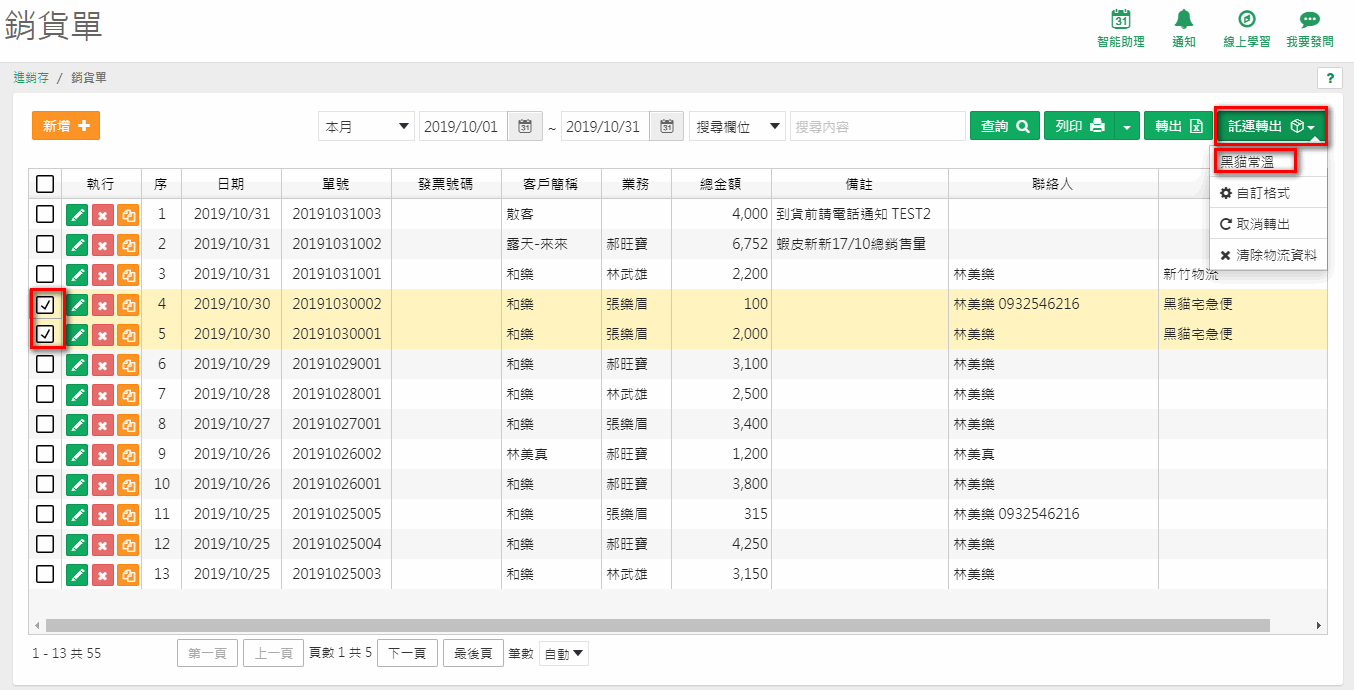Open the 線上學習 compass icon
This screenshot has height=690, width=1354.
click(1247, 19)
